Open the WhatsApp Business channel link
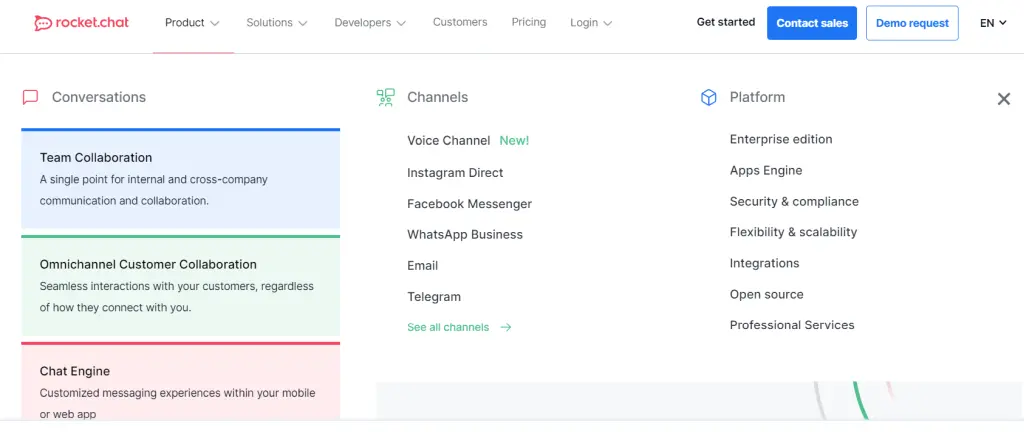The height and width of the screenshot is (432, 1024). pos(464,234)
